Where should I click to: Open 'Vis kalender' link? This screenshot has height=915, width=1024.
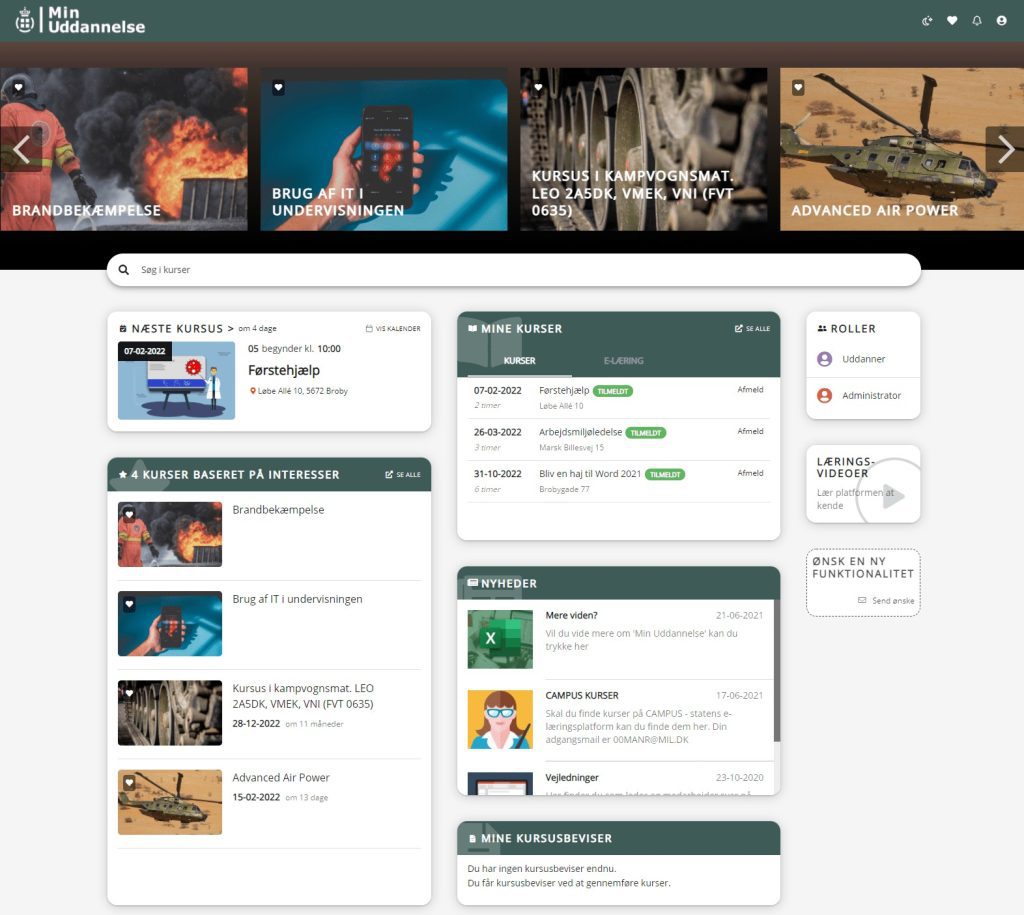point(393,329)
